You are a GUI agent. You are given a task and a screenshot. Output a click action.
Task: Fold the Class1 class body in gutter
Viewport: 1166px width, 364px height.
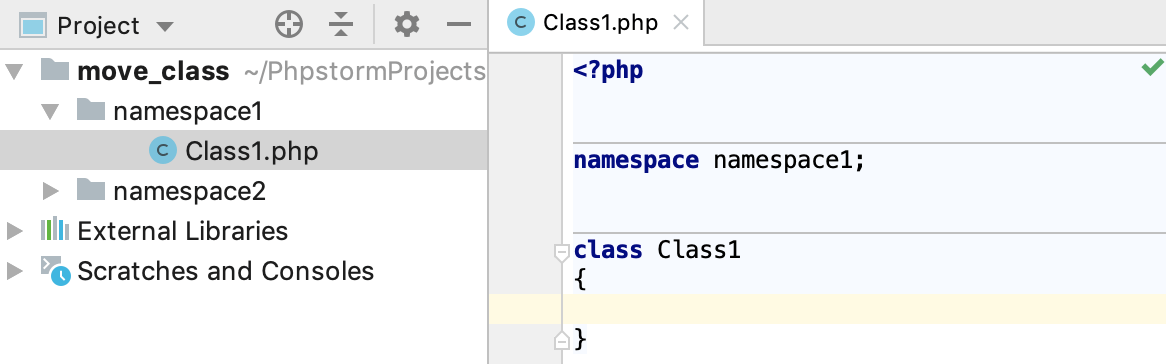(x=561, y=253)
